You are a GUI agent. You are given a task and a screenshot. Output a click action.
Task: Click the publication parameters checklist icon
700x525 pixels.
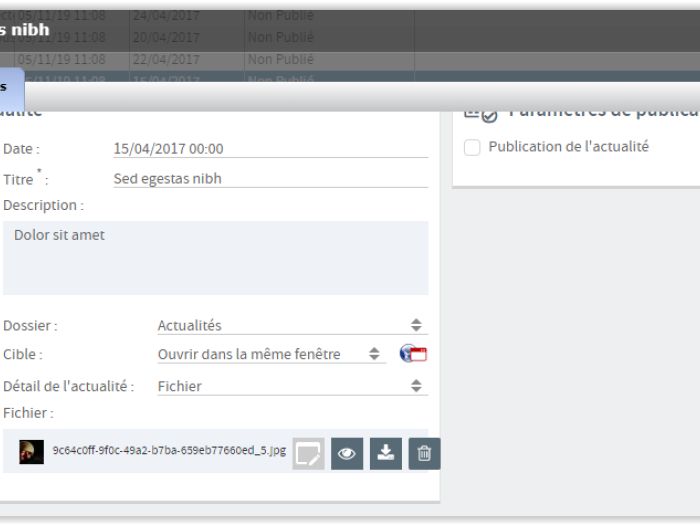[481, 112]
